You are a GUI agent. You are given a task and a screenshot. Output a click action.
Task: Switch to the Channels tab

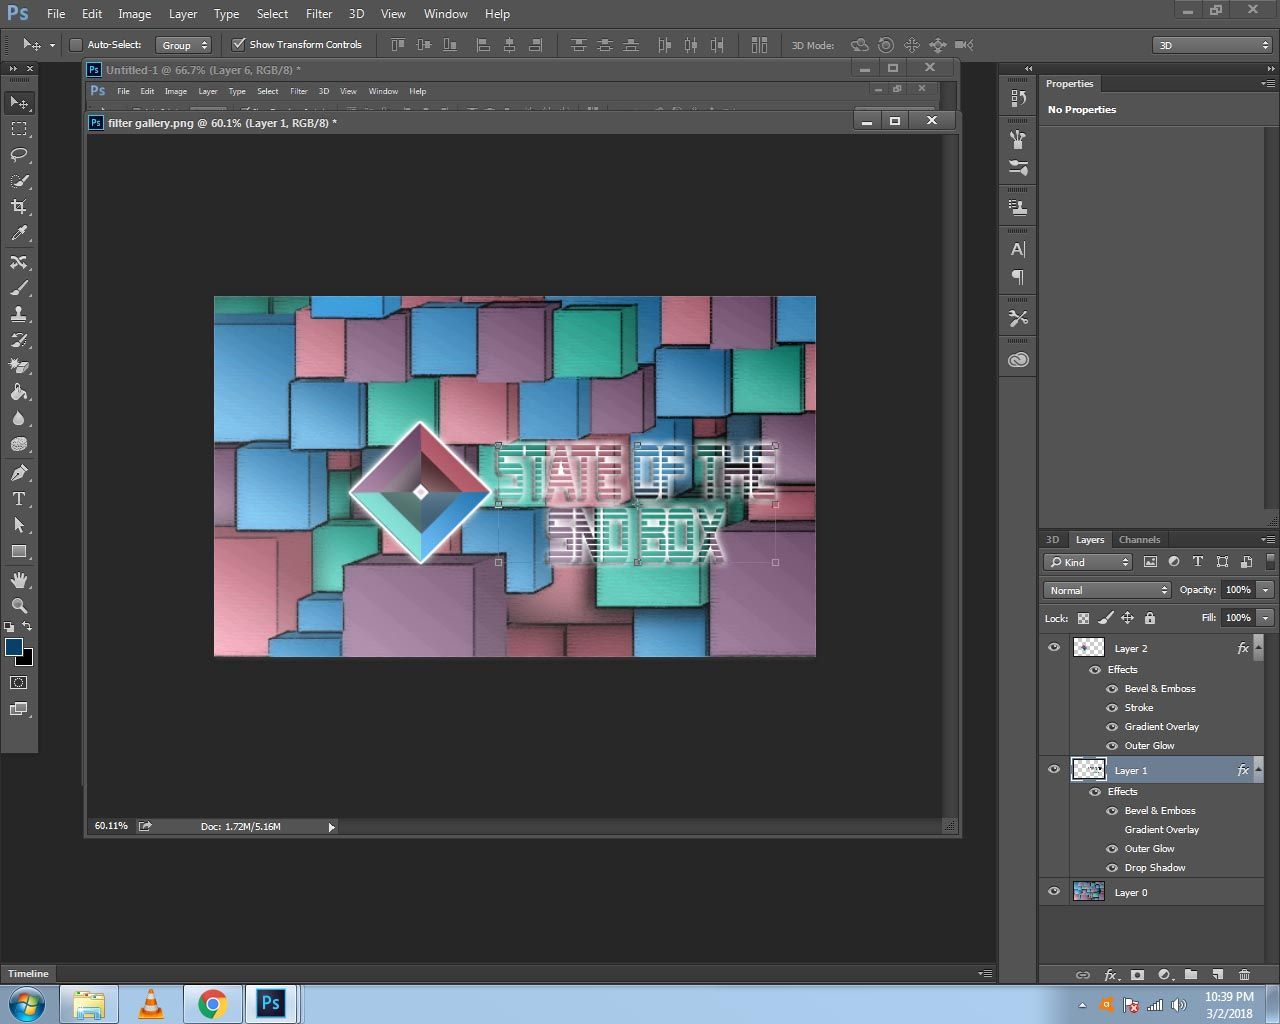[x=1139, y=539]
